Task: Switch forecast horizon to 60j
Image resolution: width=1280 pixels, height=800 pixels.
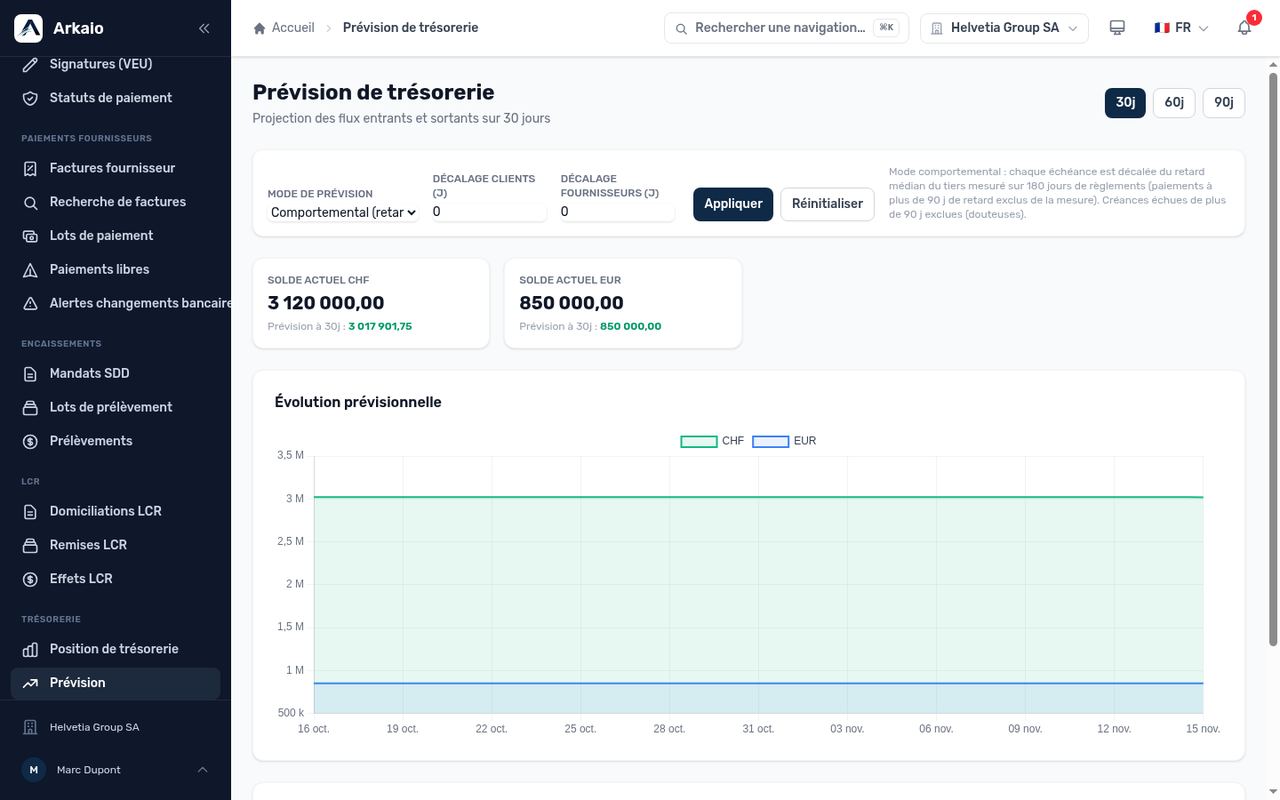Action: 1174,102
